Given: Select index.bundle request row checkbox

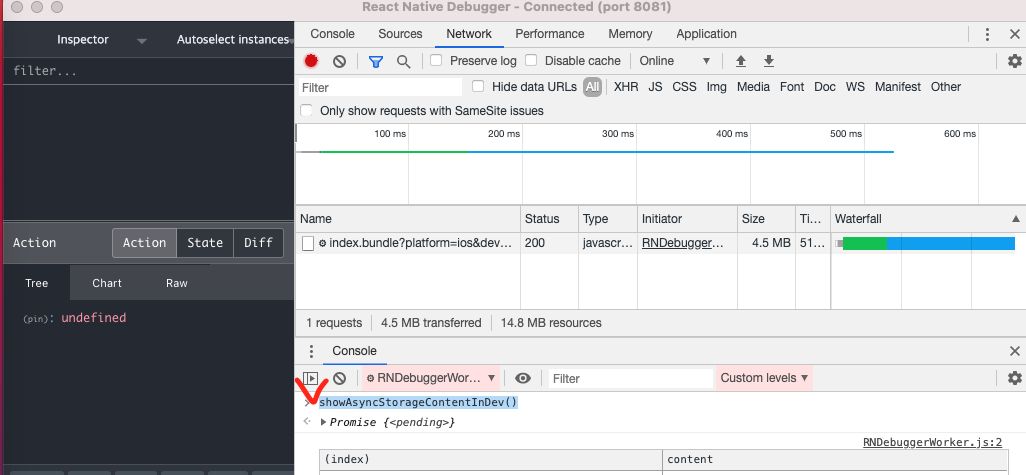Looking at the screenshot, I should (x=308, y=243).
